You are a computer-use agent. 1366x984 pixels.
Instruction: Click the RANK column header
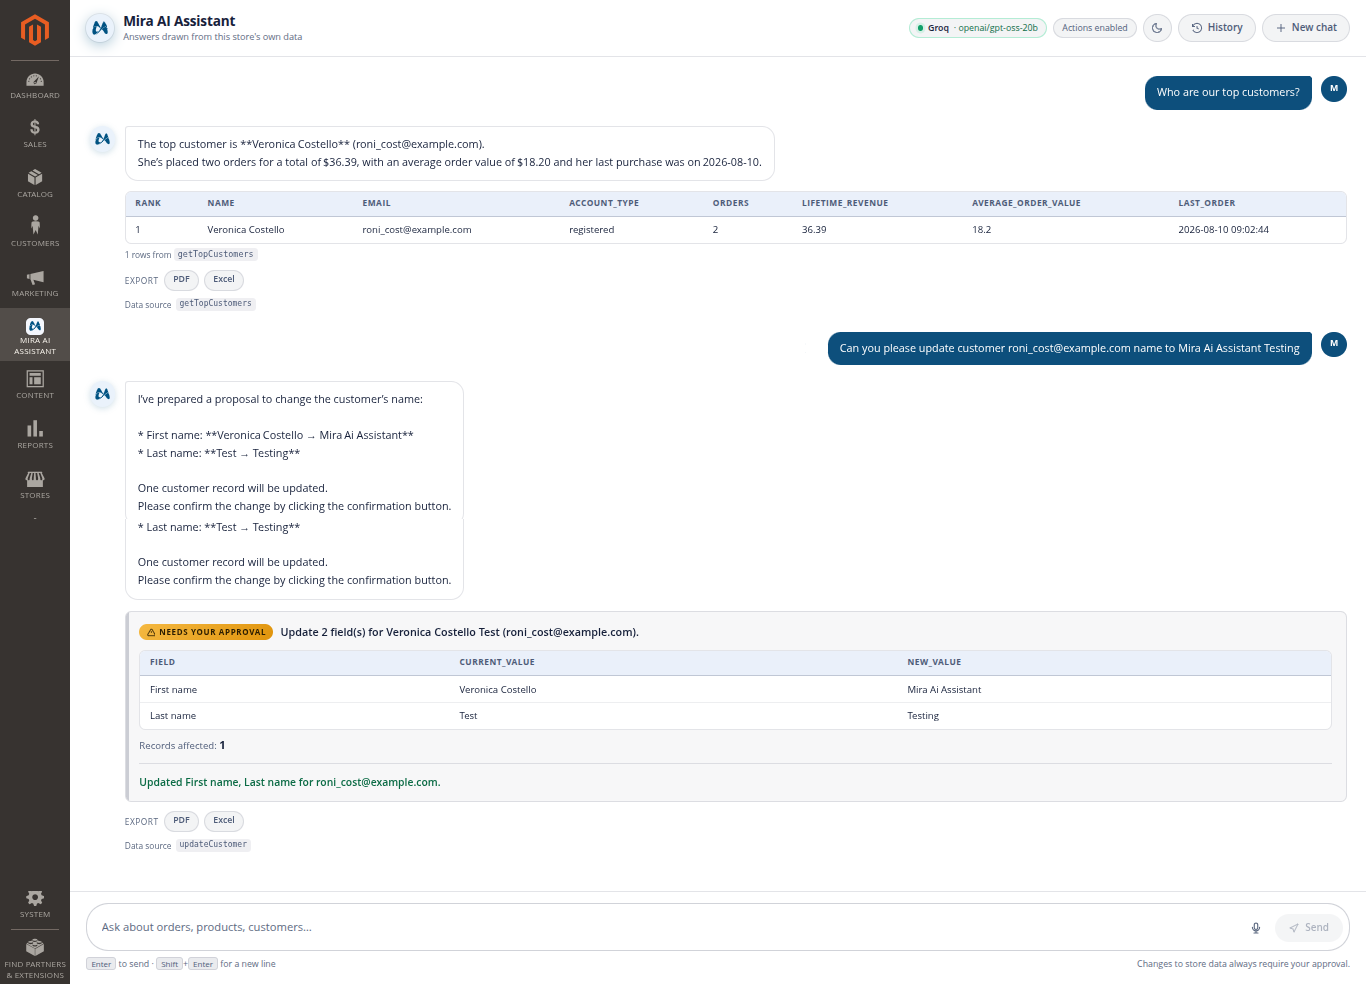148,203
